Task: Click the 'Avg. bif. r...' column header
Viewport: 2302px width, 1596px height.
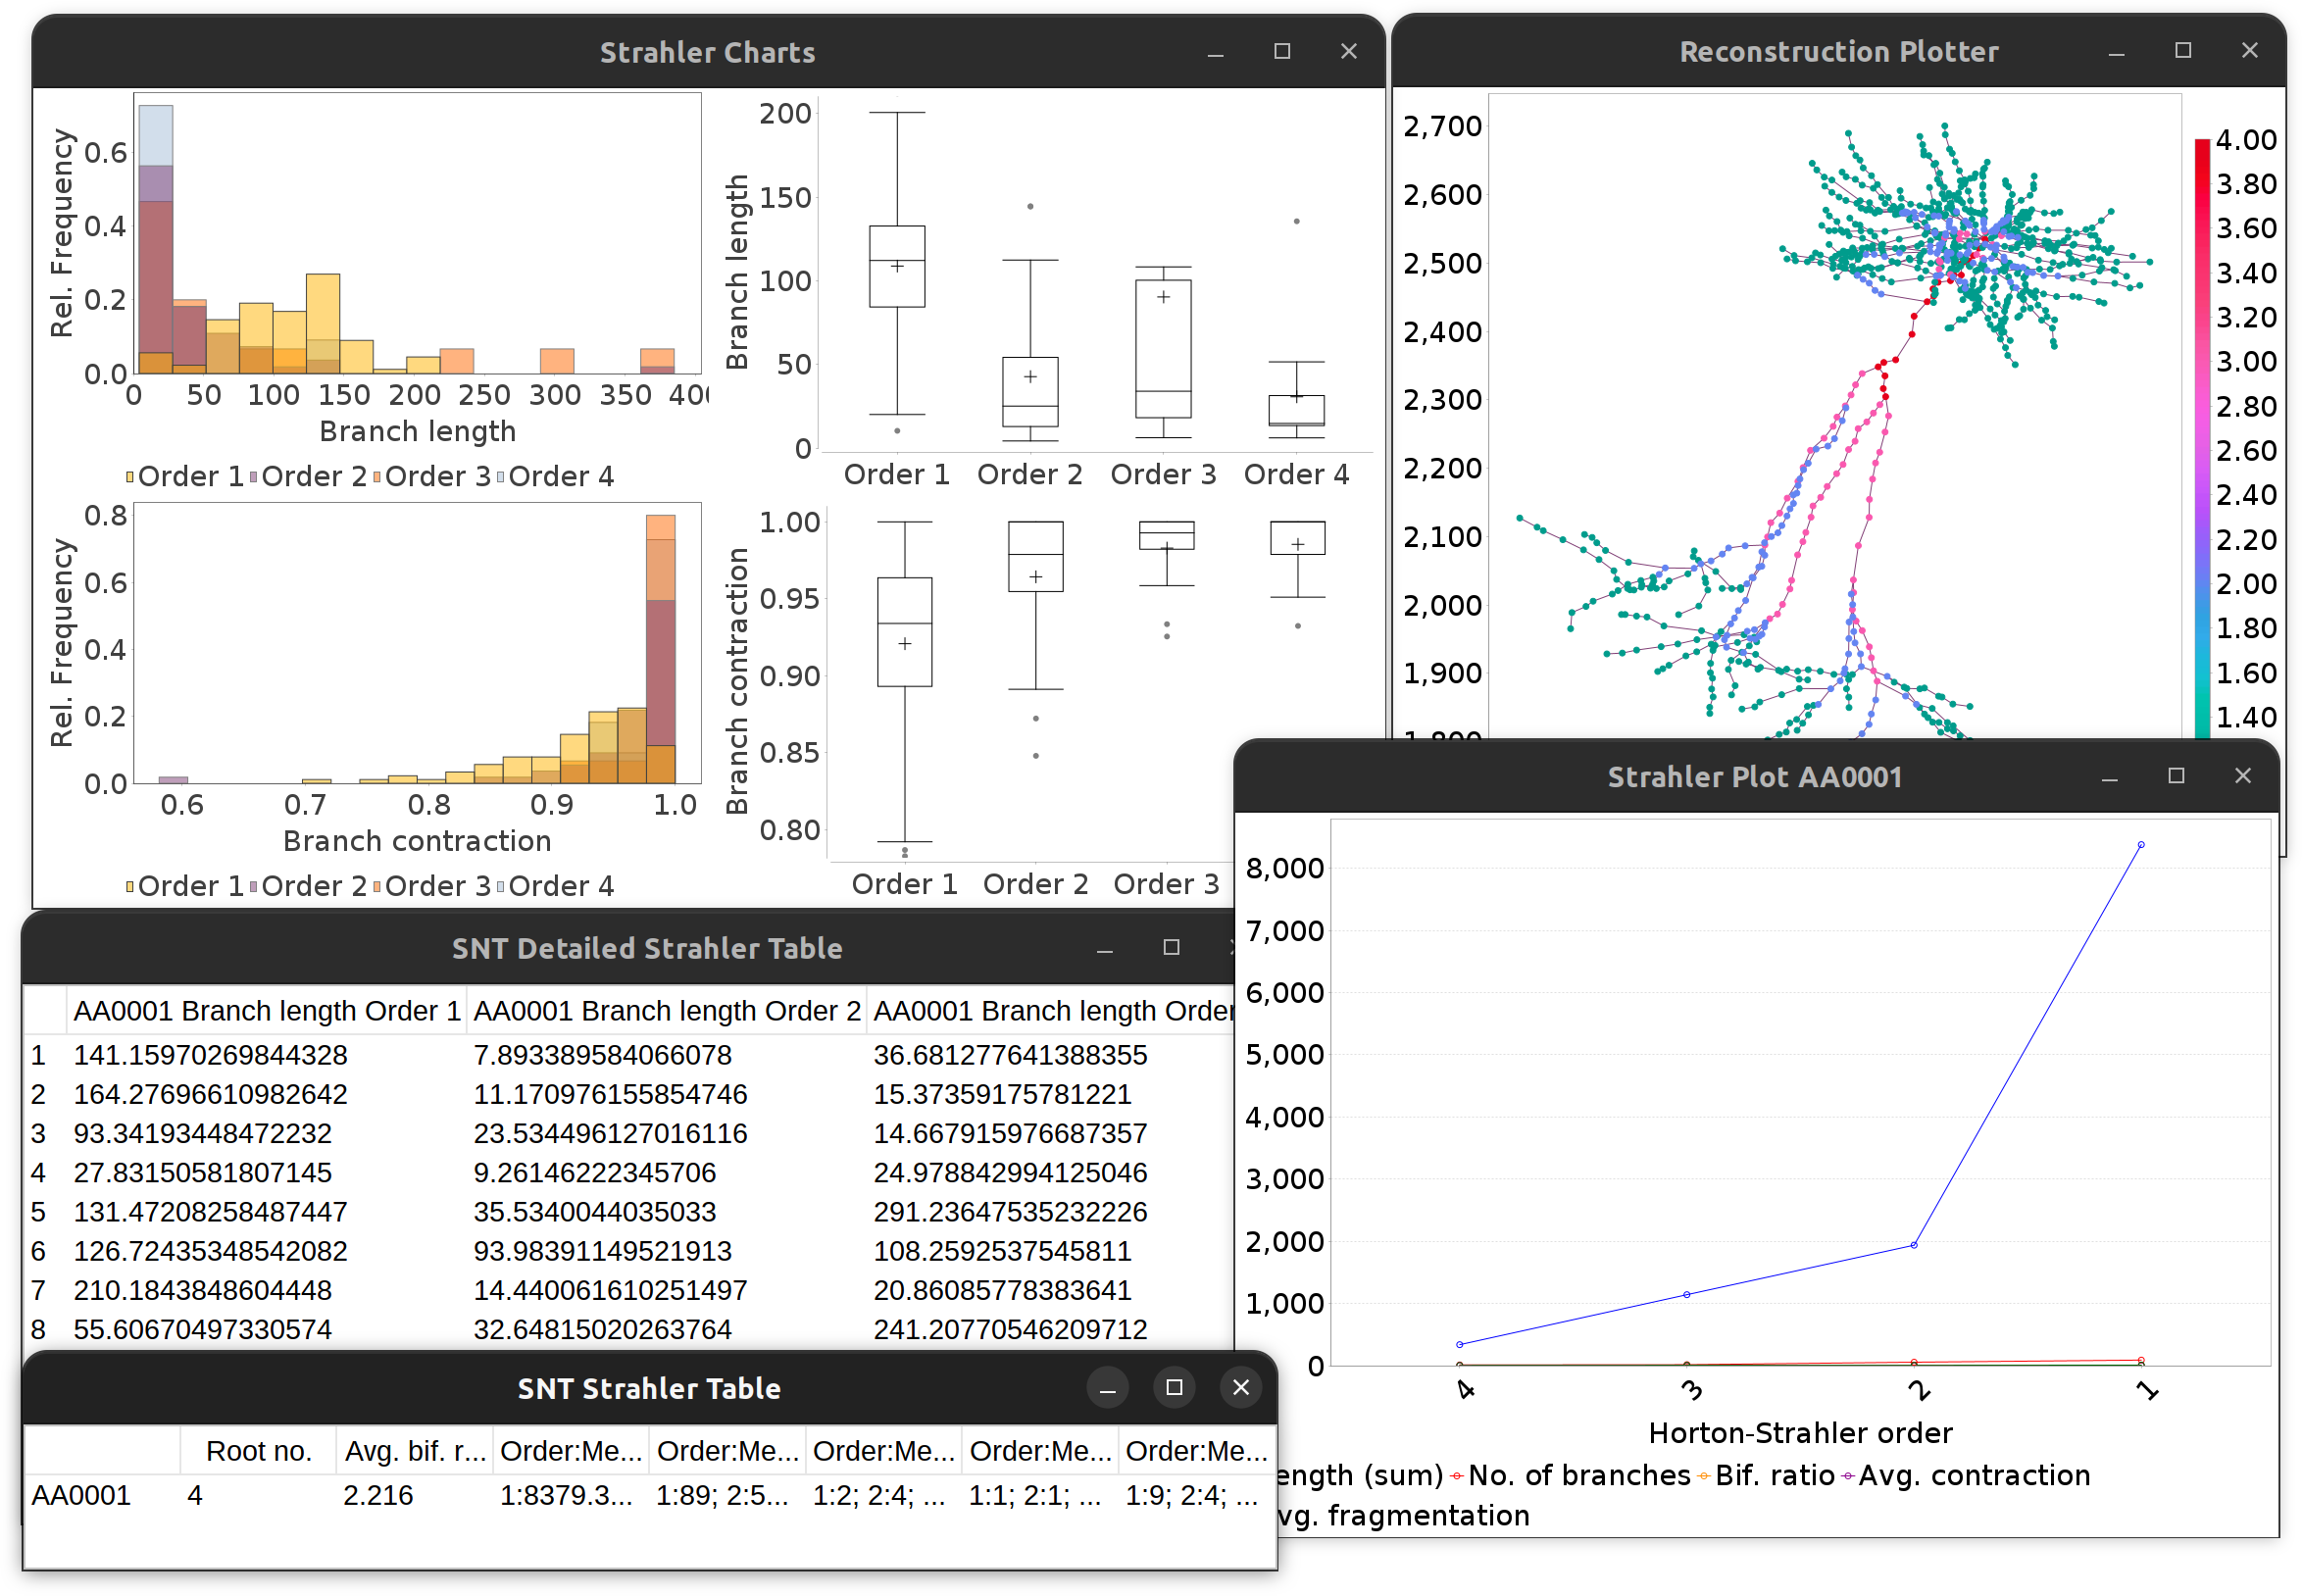Action: coord(414,1451)
